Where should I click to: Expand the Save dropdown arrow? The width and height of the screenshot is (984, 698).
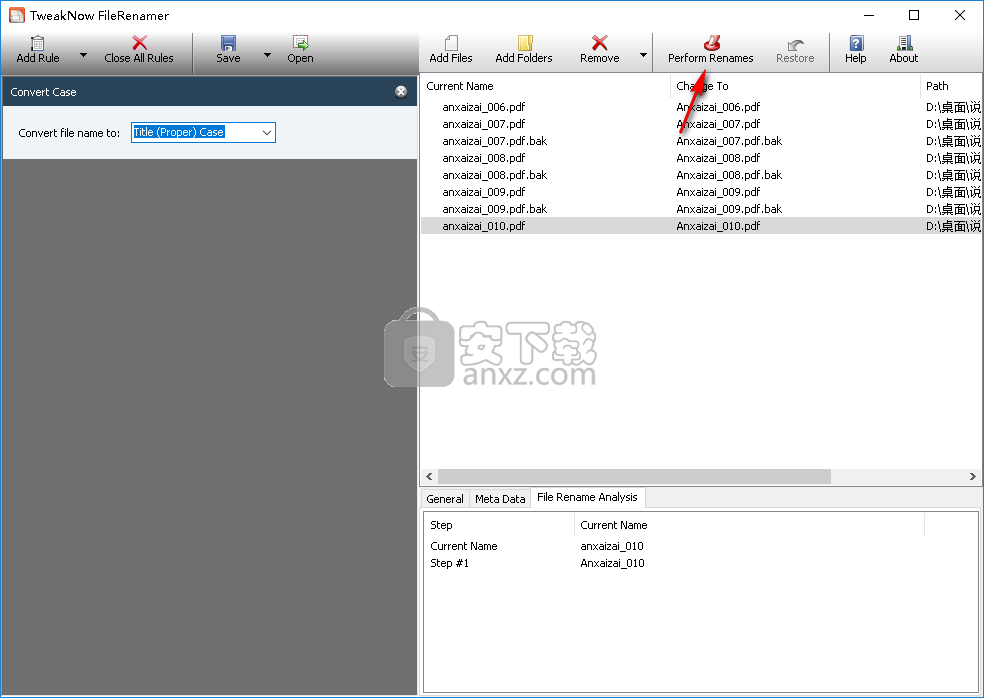point(267,55)
